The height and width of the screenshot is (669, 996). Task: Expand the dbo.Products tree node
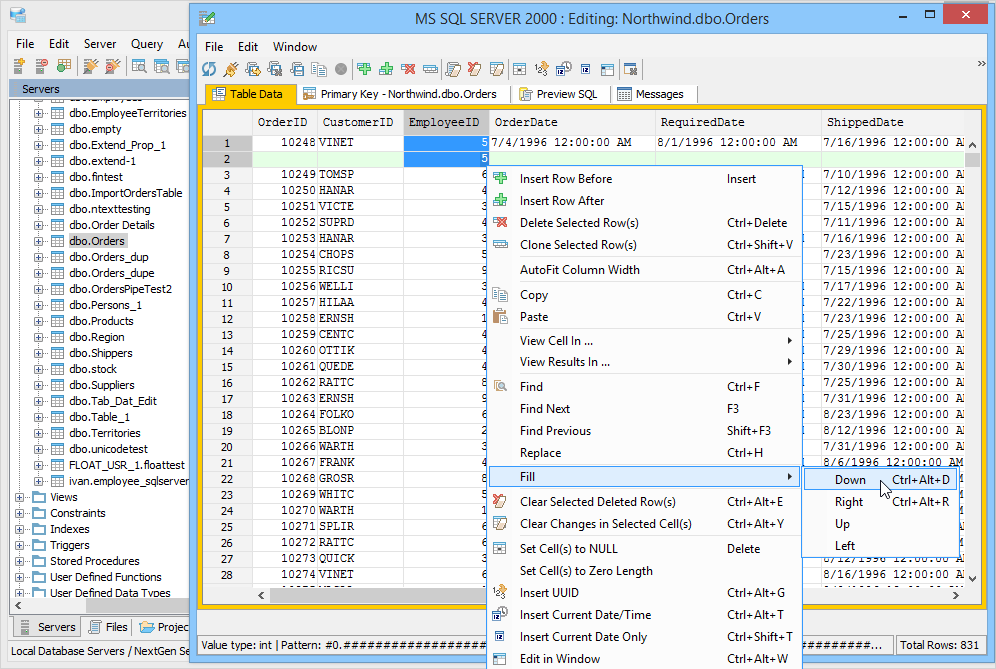point(39,321)
